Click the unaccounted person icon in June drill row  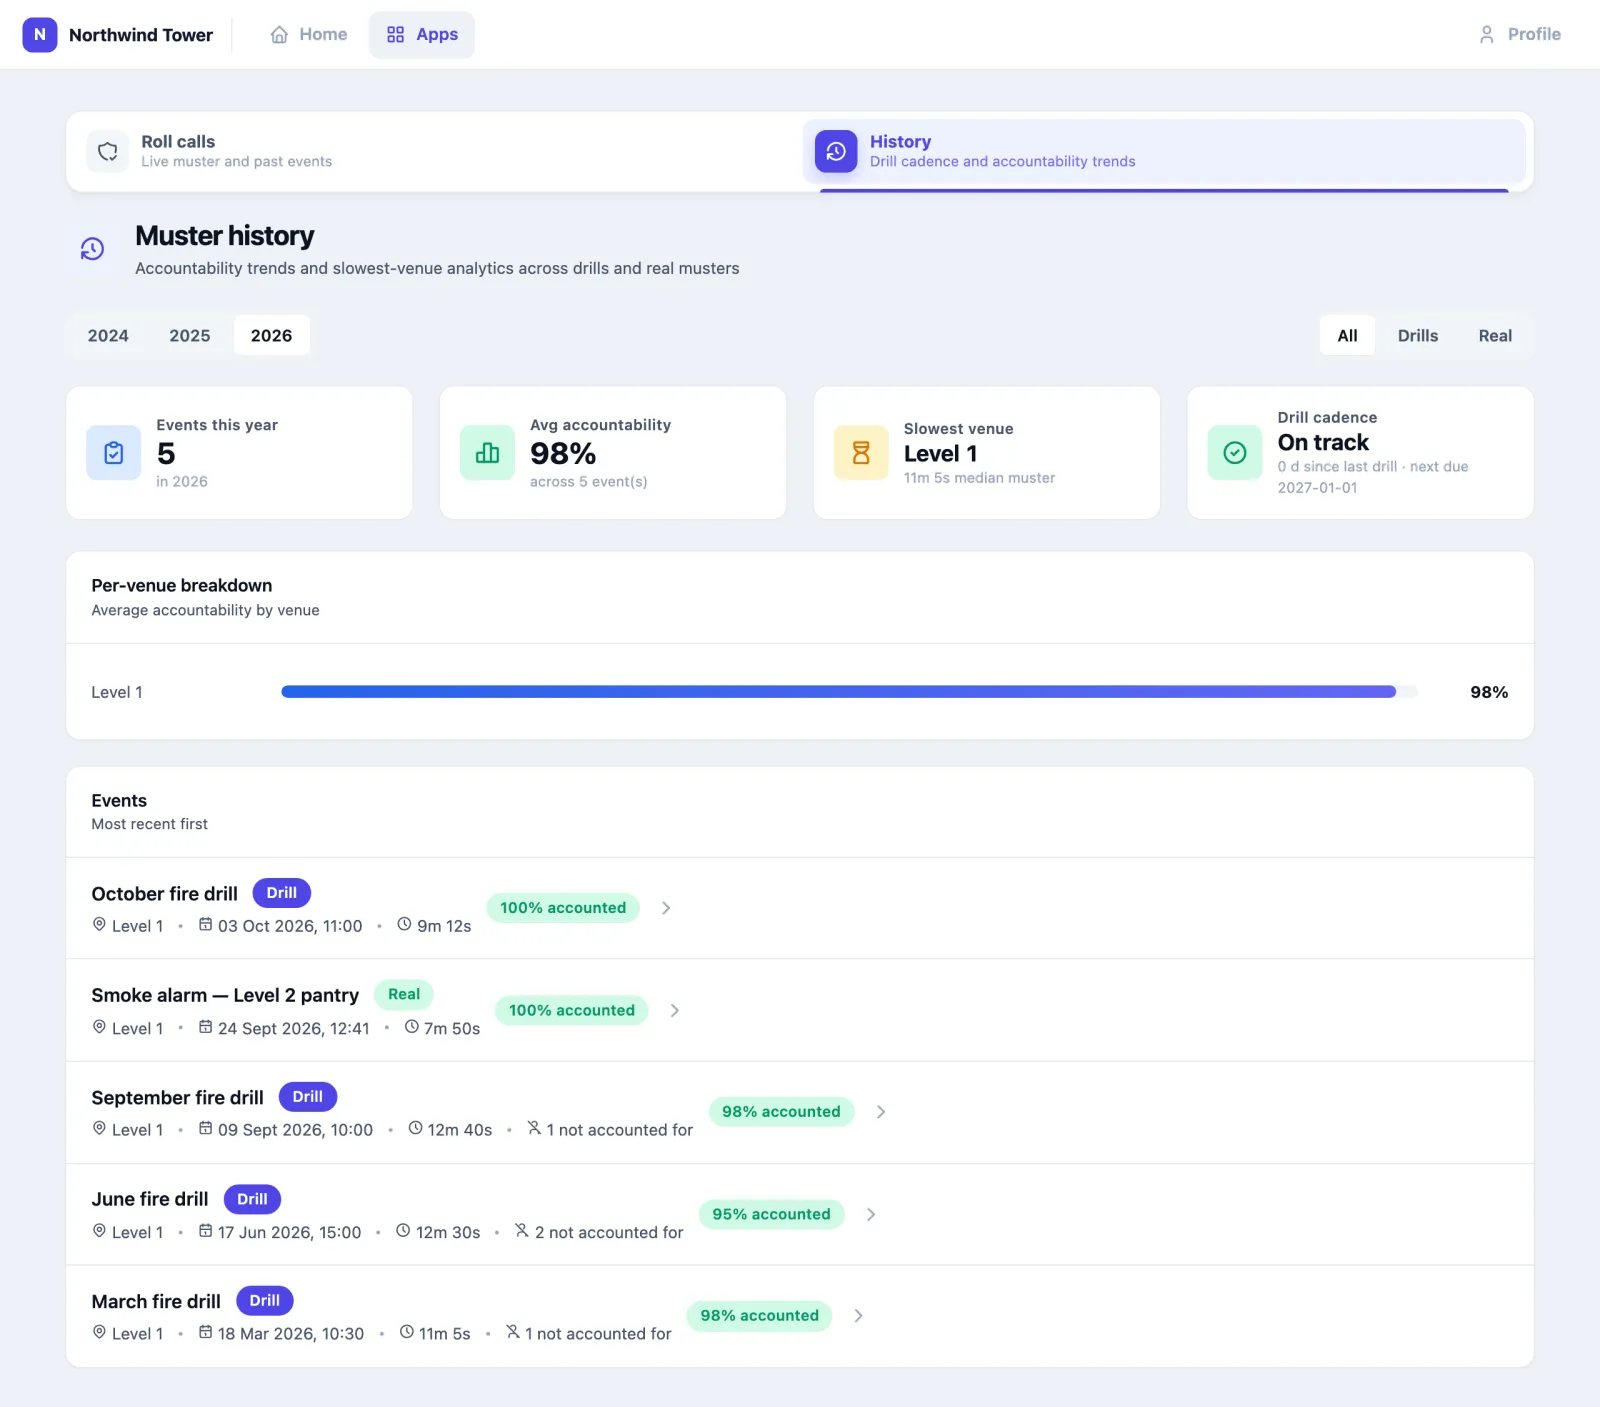[522, 1231]
